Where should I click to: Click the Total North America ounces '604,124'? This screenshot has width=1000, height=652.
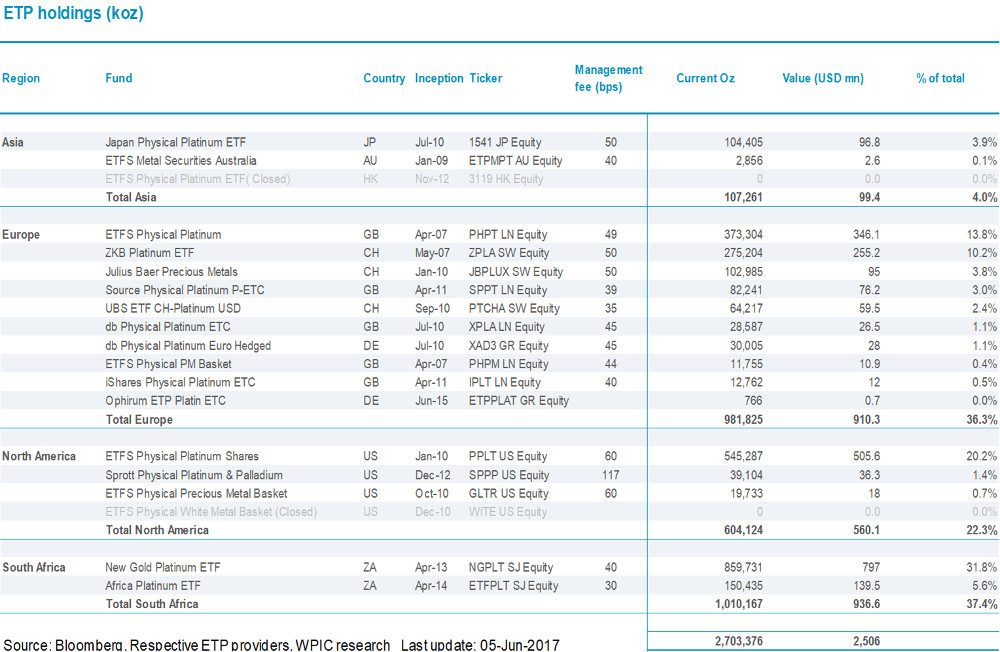coord(743,530)
